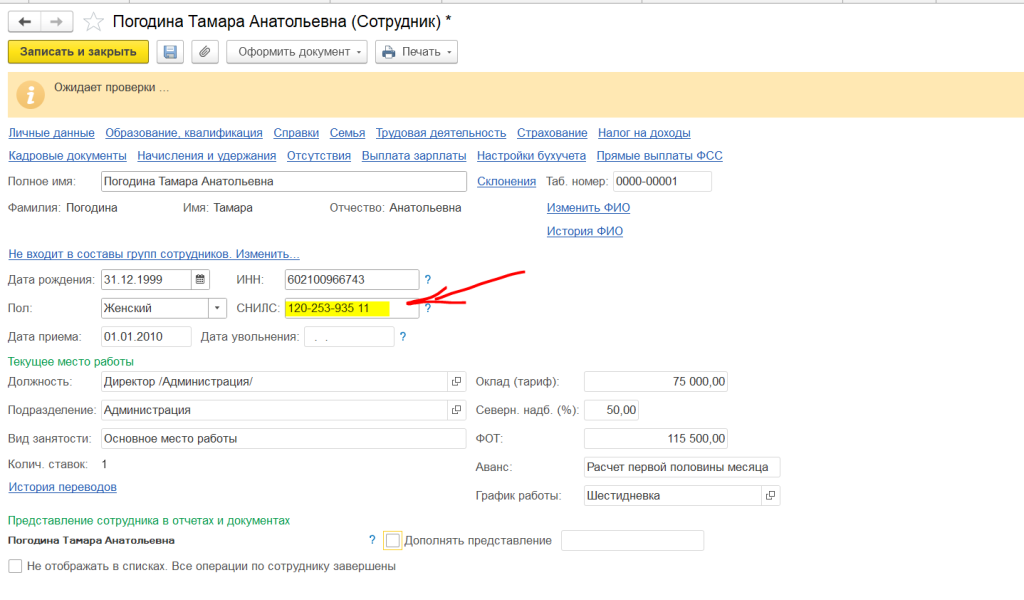Viewport: 1024px width, 600px height.
Task: Go to Начисления и удержания section
Action: (x=206, y=156)
